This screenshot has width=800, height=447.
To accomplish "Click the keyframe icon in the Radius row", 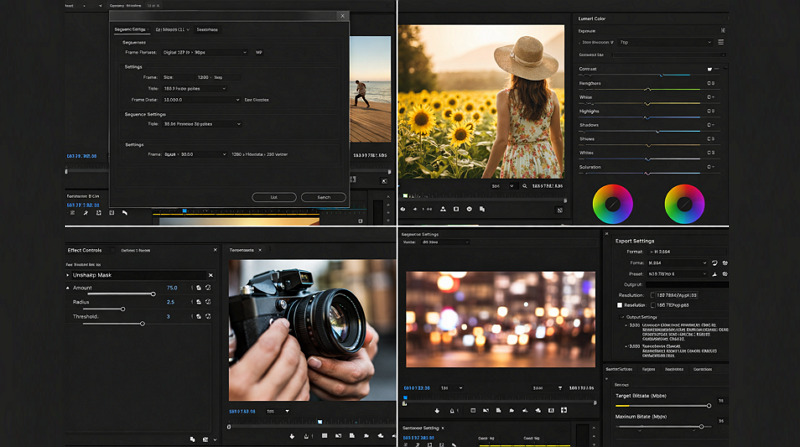I will (x=198, y=302).
